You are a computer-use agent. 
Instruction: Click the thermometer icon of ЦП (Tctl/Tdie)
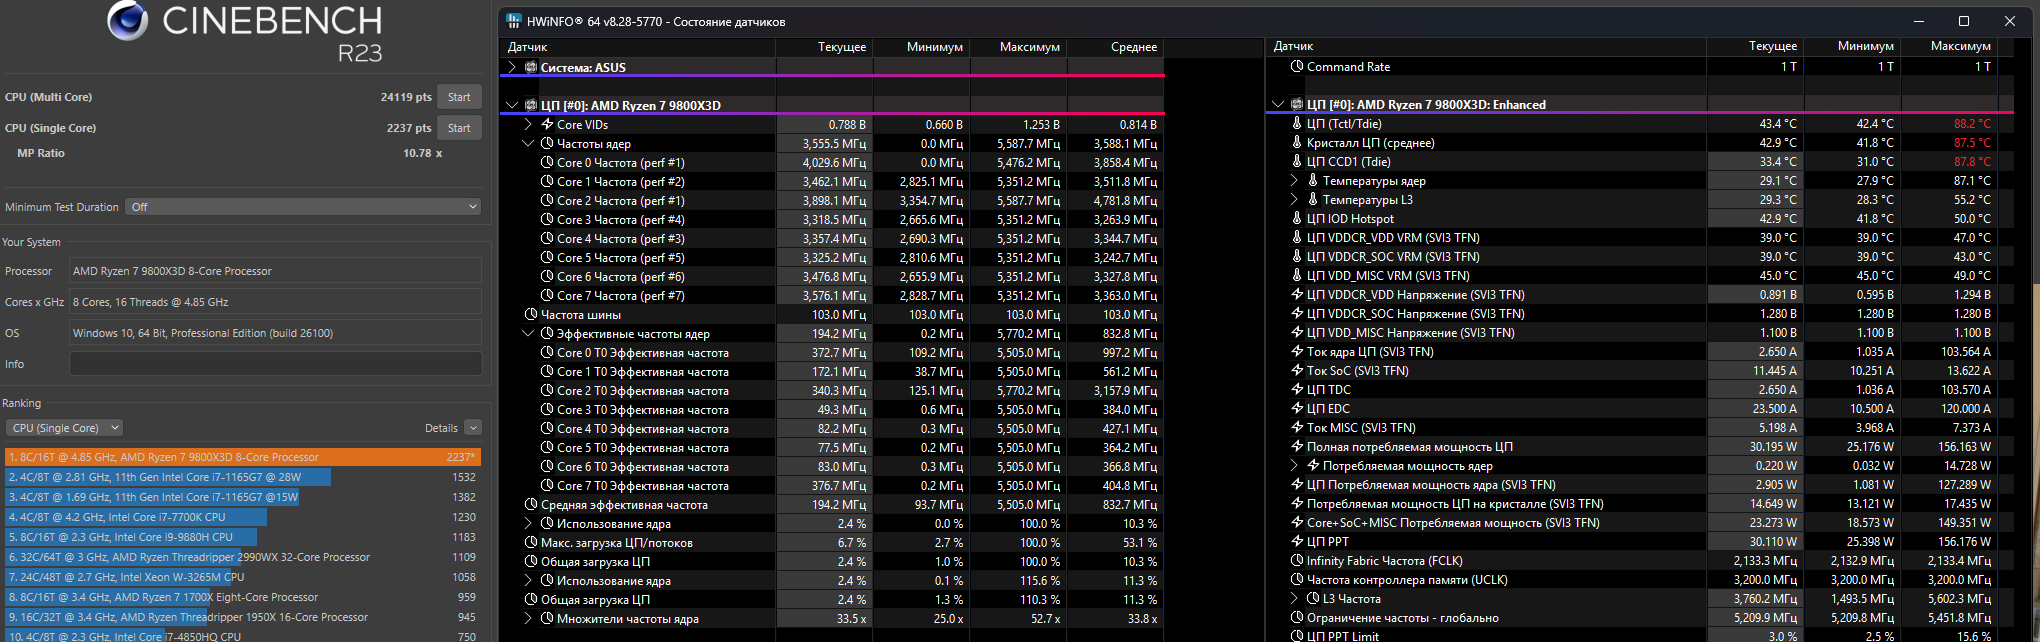(1297, 124)
